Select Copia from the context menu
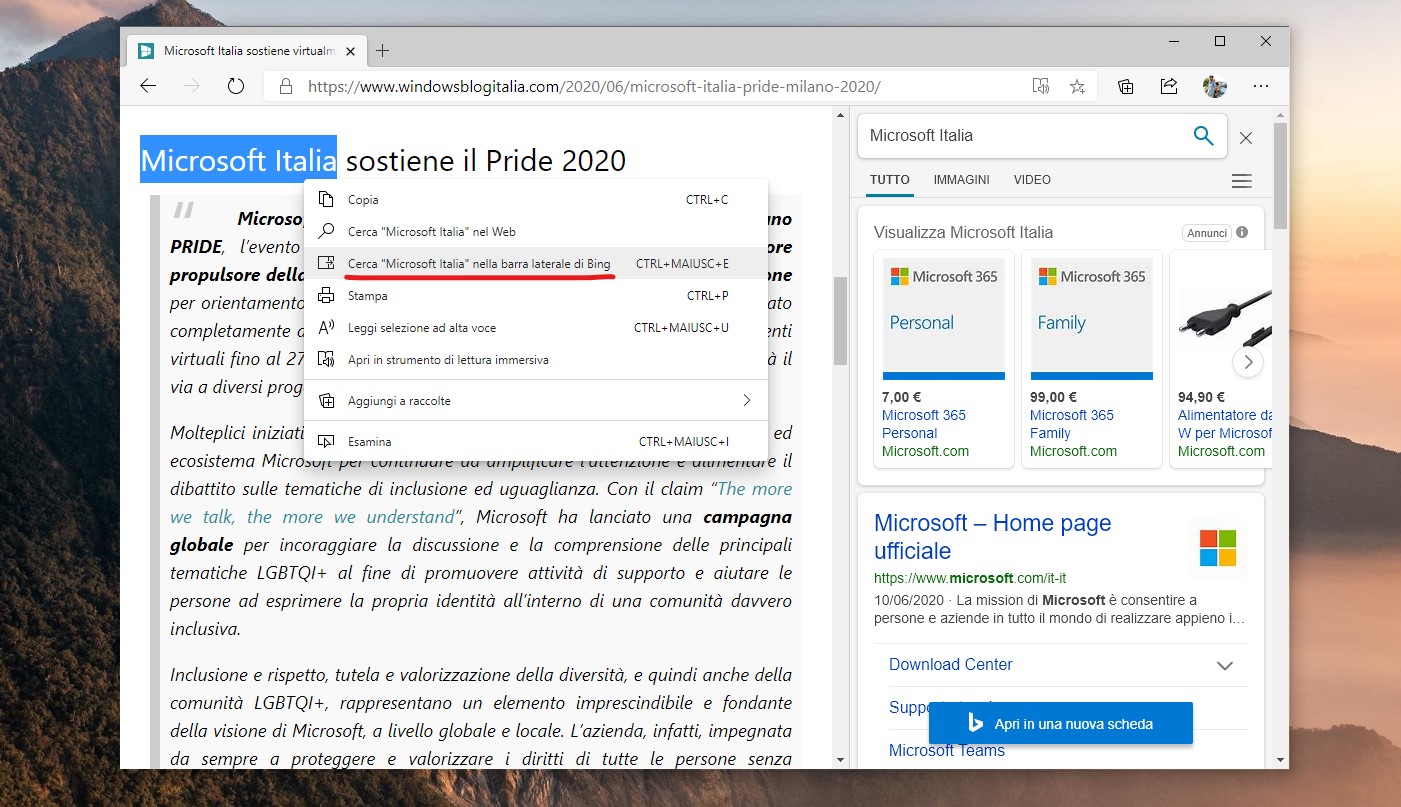This screenshot has height=807, width=1401. [536, 200]
